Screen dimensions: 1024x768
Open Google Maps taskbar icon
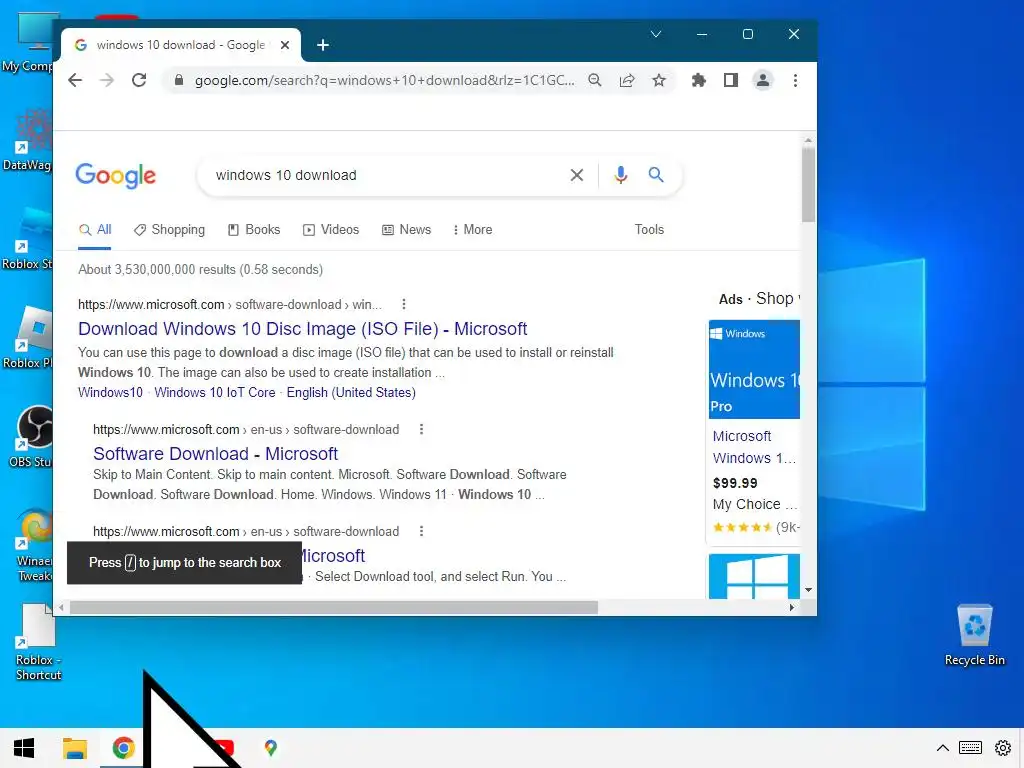271,748
